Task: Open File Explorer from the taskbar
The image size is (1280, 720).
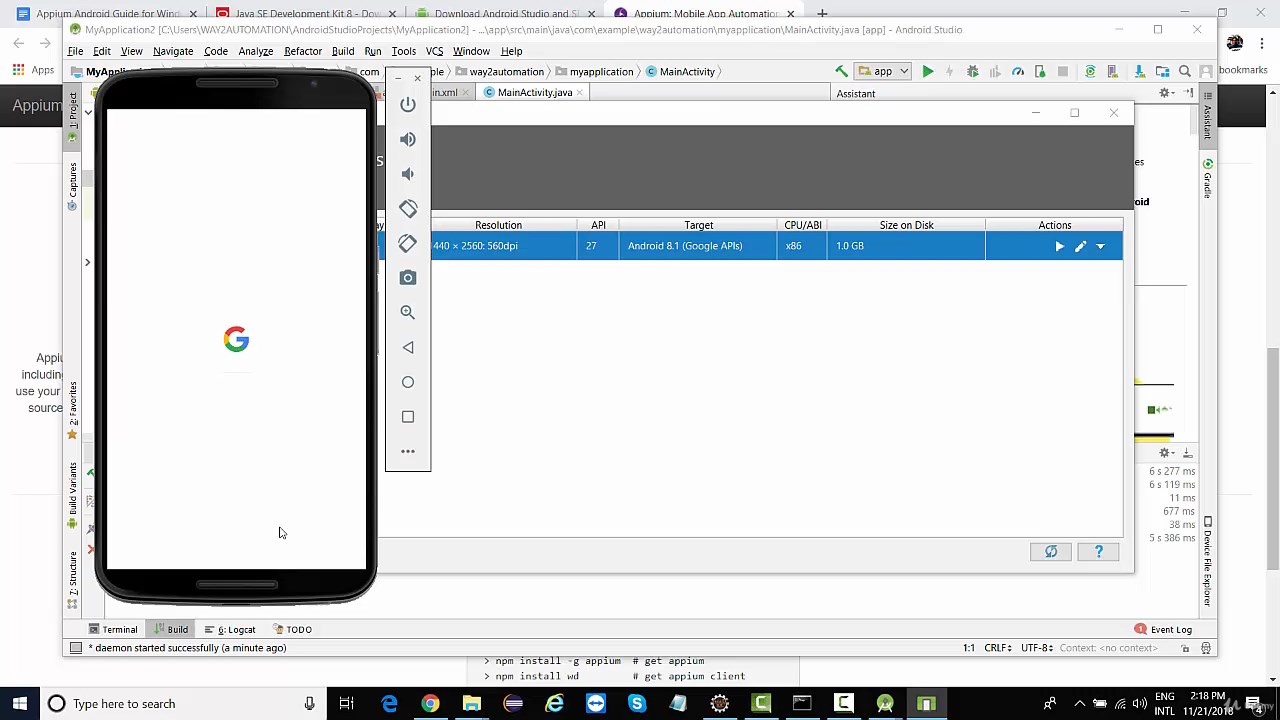Action: click(x=471, y=704)
